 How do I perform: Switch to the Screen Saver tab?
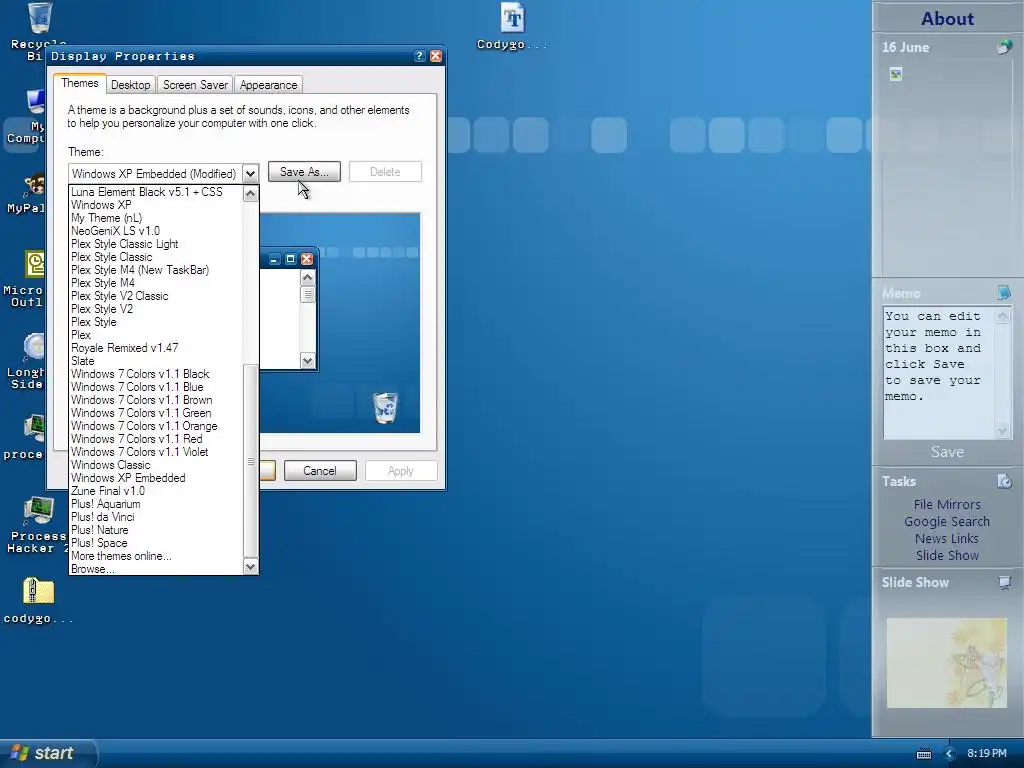pos(195,85)
